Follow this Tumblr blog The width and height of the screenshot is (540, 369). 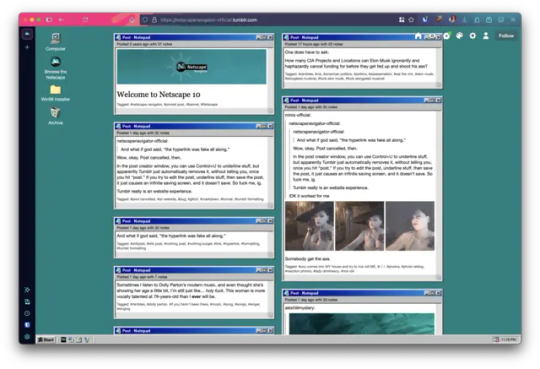pyautogui.click(x=506, y=36)
